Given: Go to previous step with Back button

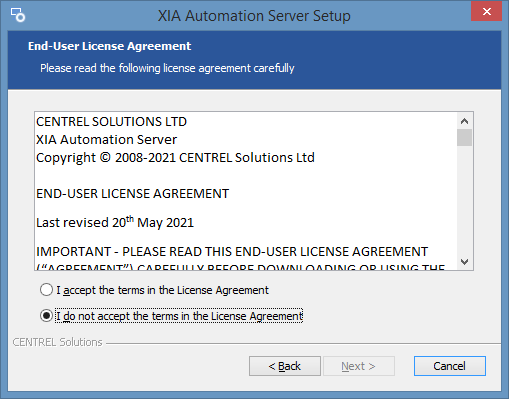Looking at the screenshot, I should click(x=285, y=366).
